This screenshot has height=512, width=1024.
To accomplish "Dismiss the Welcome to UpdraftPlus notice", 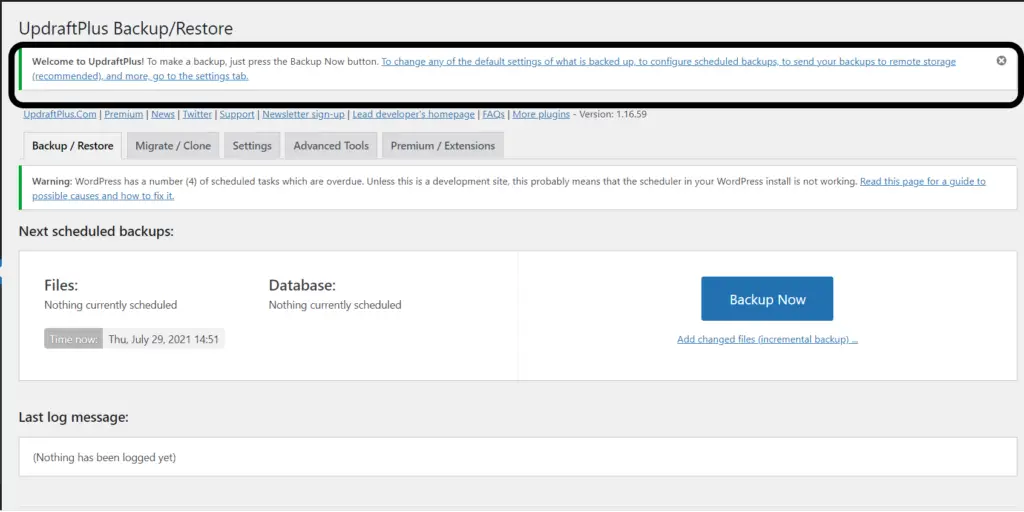I will pos(1001,61).
